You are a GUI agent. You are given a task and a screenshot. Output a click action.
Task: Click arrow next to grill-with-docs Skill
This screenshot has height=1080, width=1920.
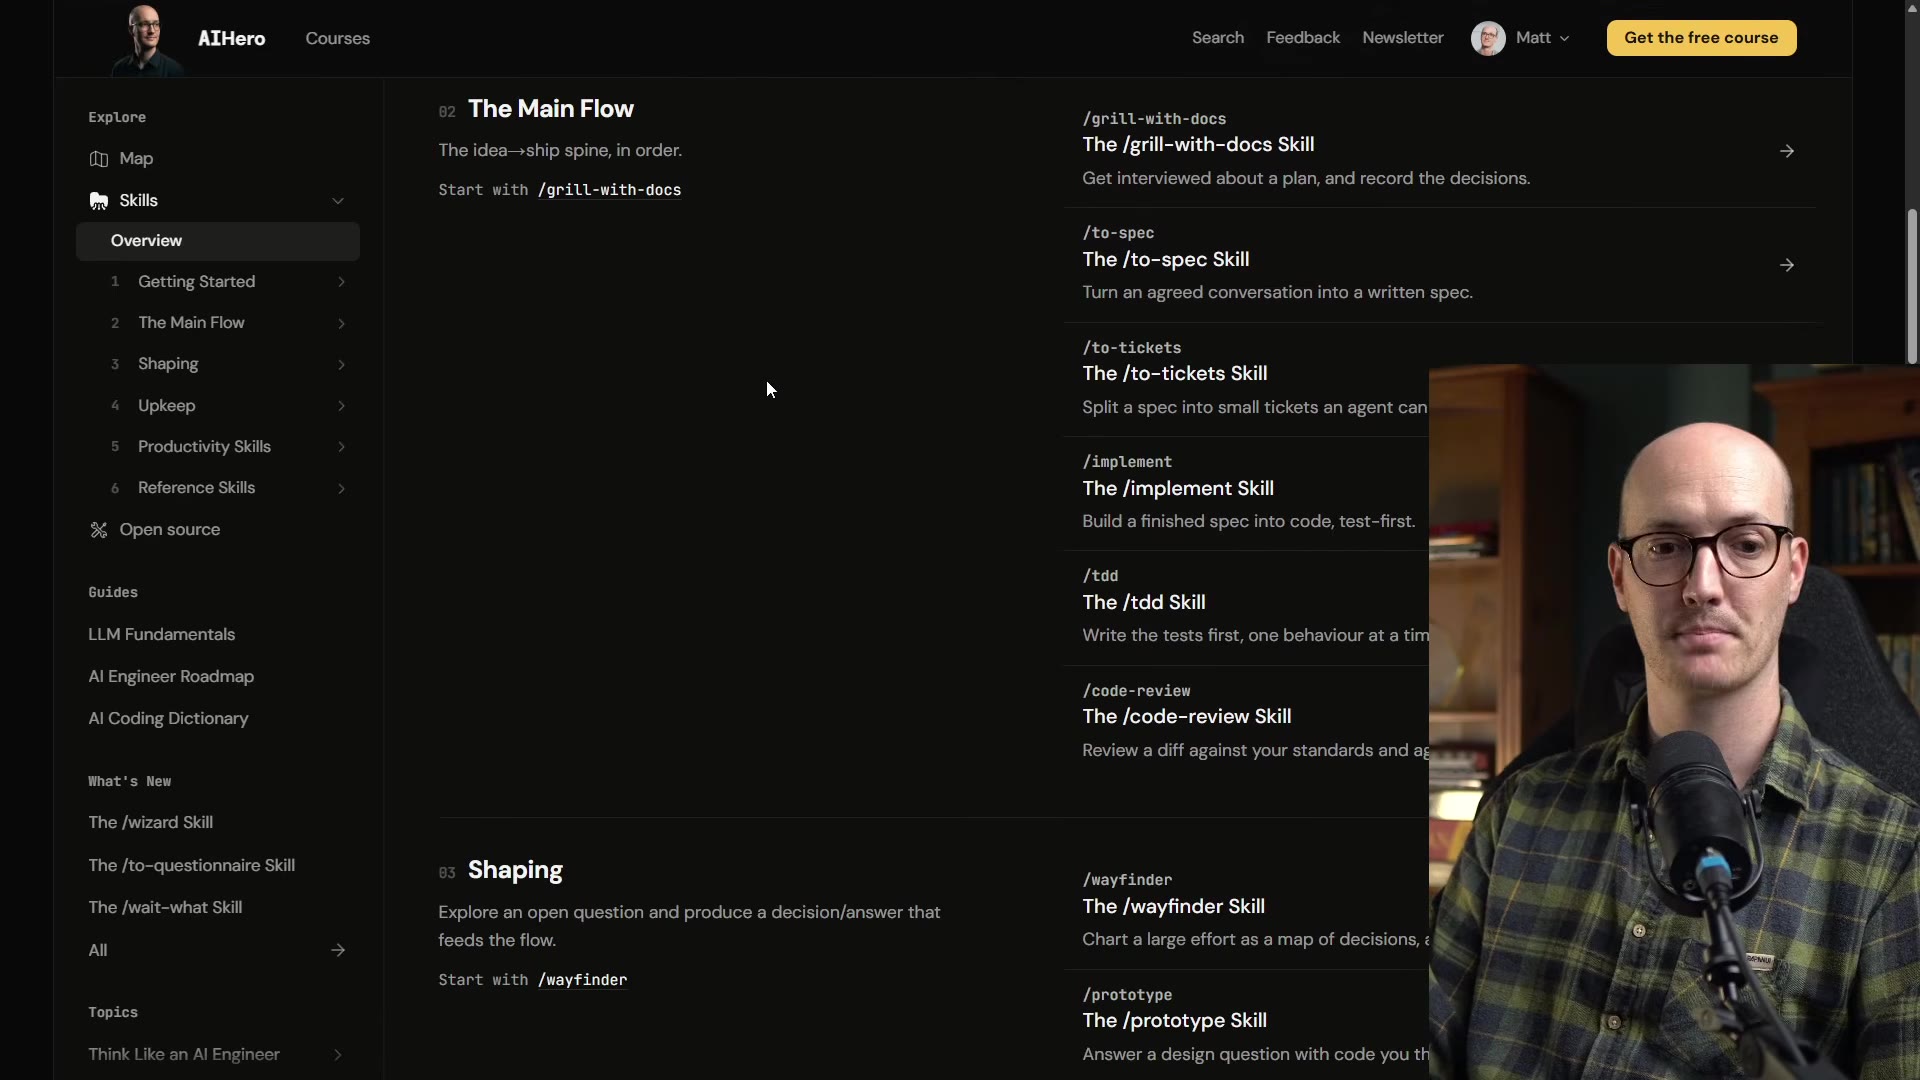coord(1787,151)
